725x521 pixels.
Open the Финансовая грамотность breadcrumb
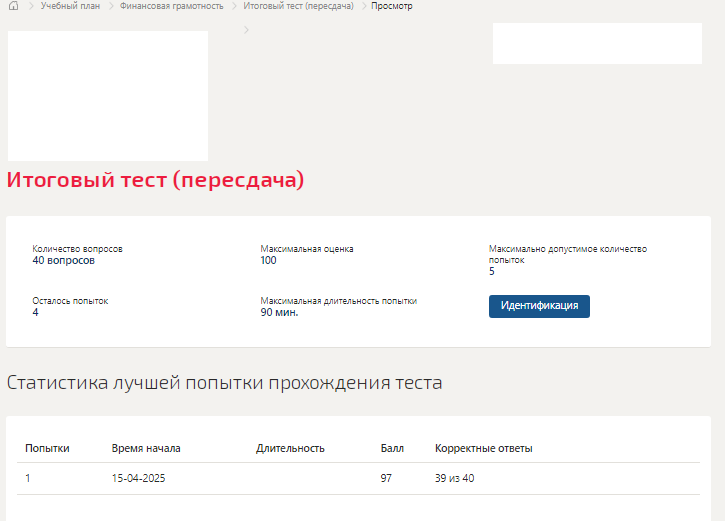click(x=172, y=6)
